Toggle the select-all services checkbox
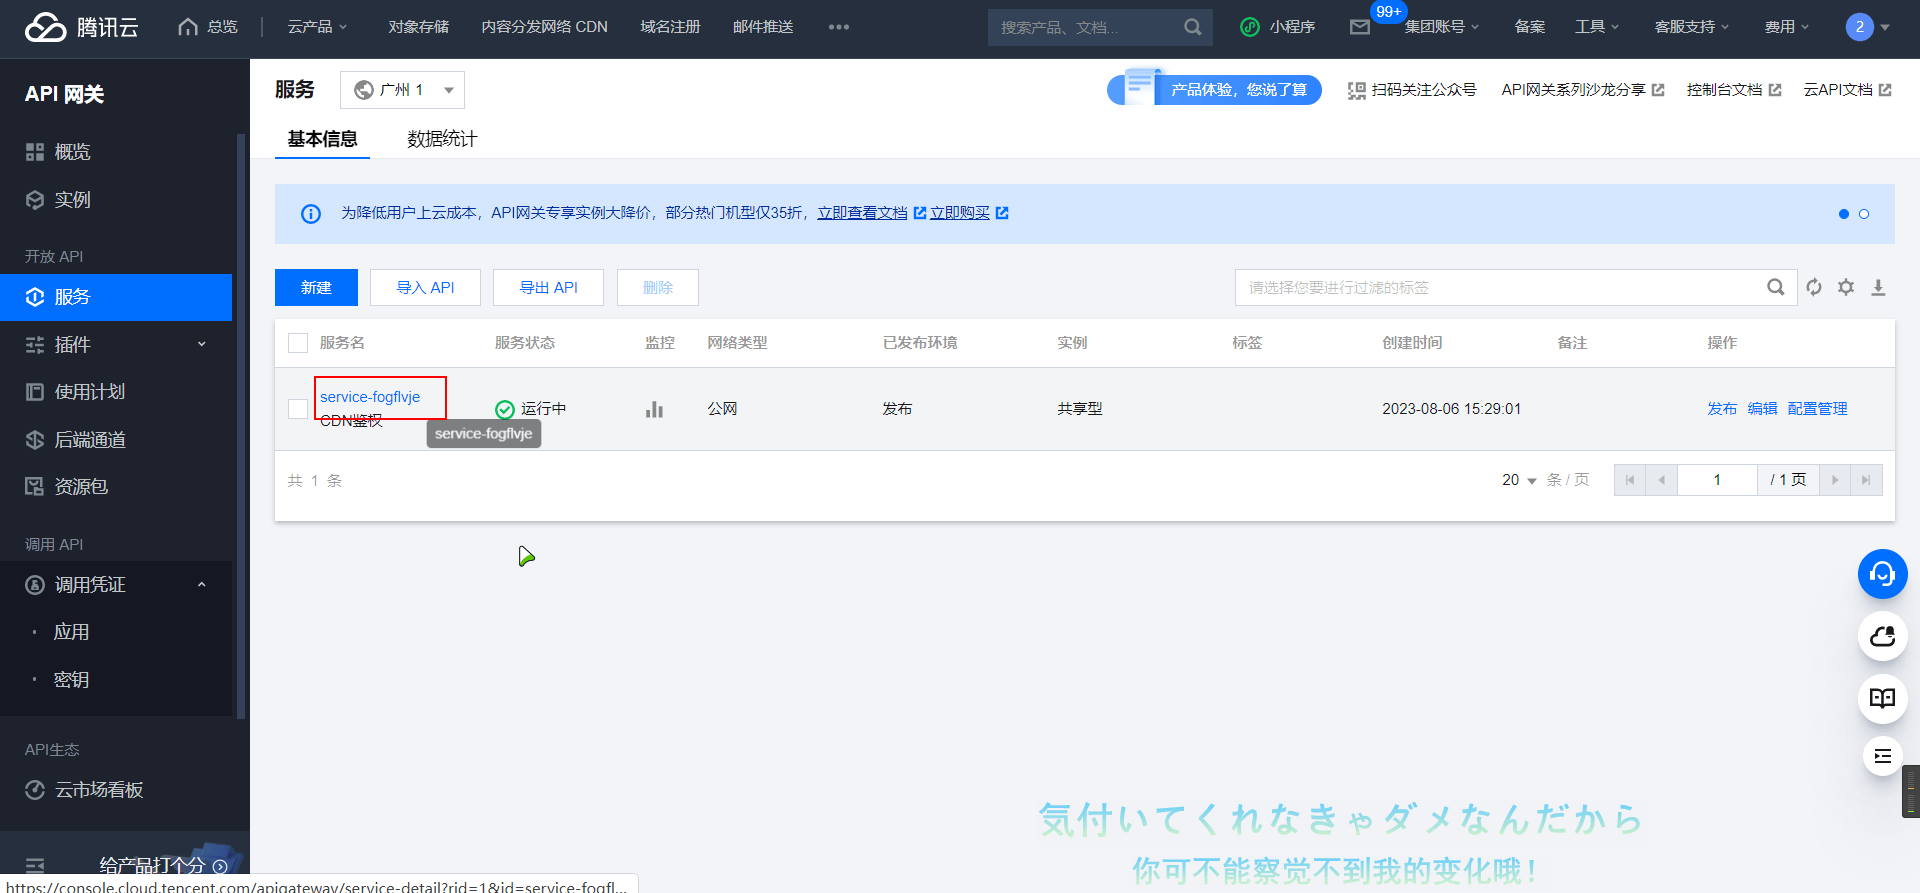 298,343
